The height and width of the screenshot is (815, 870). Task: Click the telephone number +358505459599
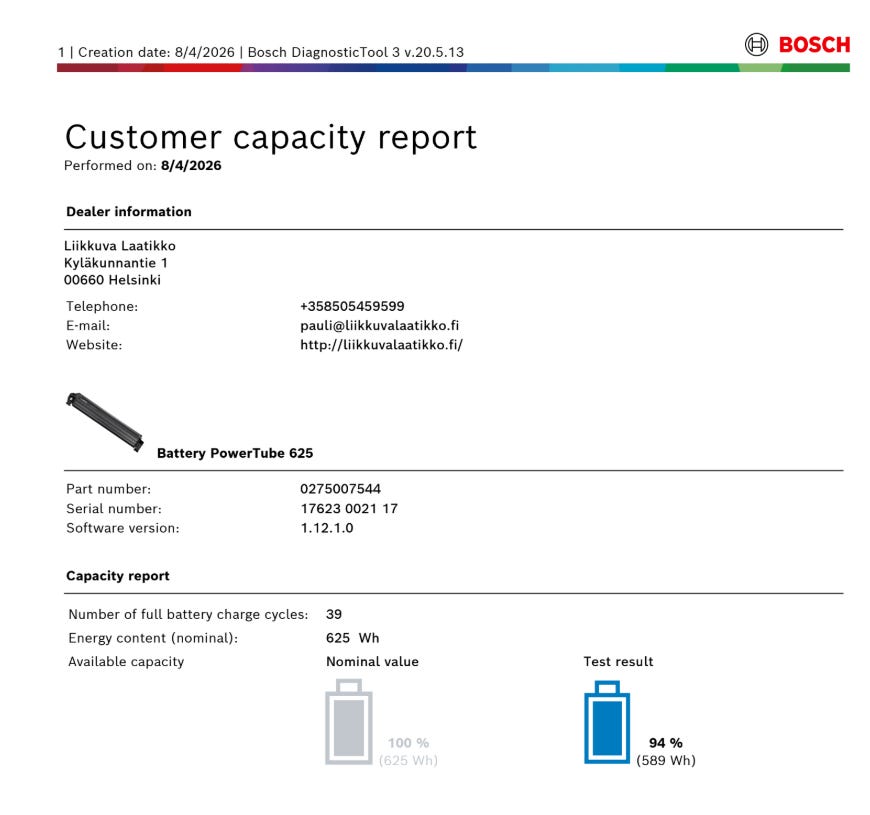[x=352, y=306]
